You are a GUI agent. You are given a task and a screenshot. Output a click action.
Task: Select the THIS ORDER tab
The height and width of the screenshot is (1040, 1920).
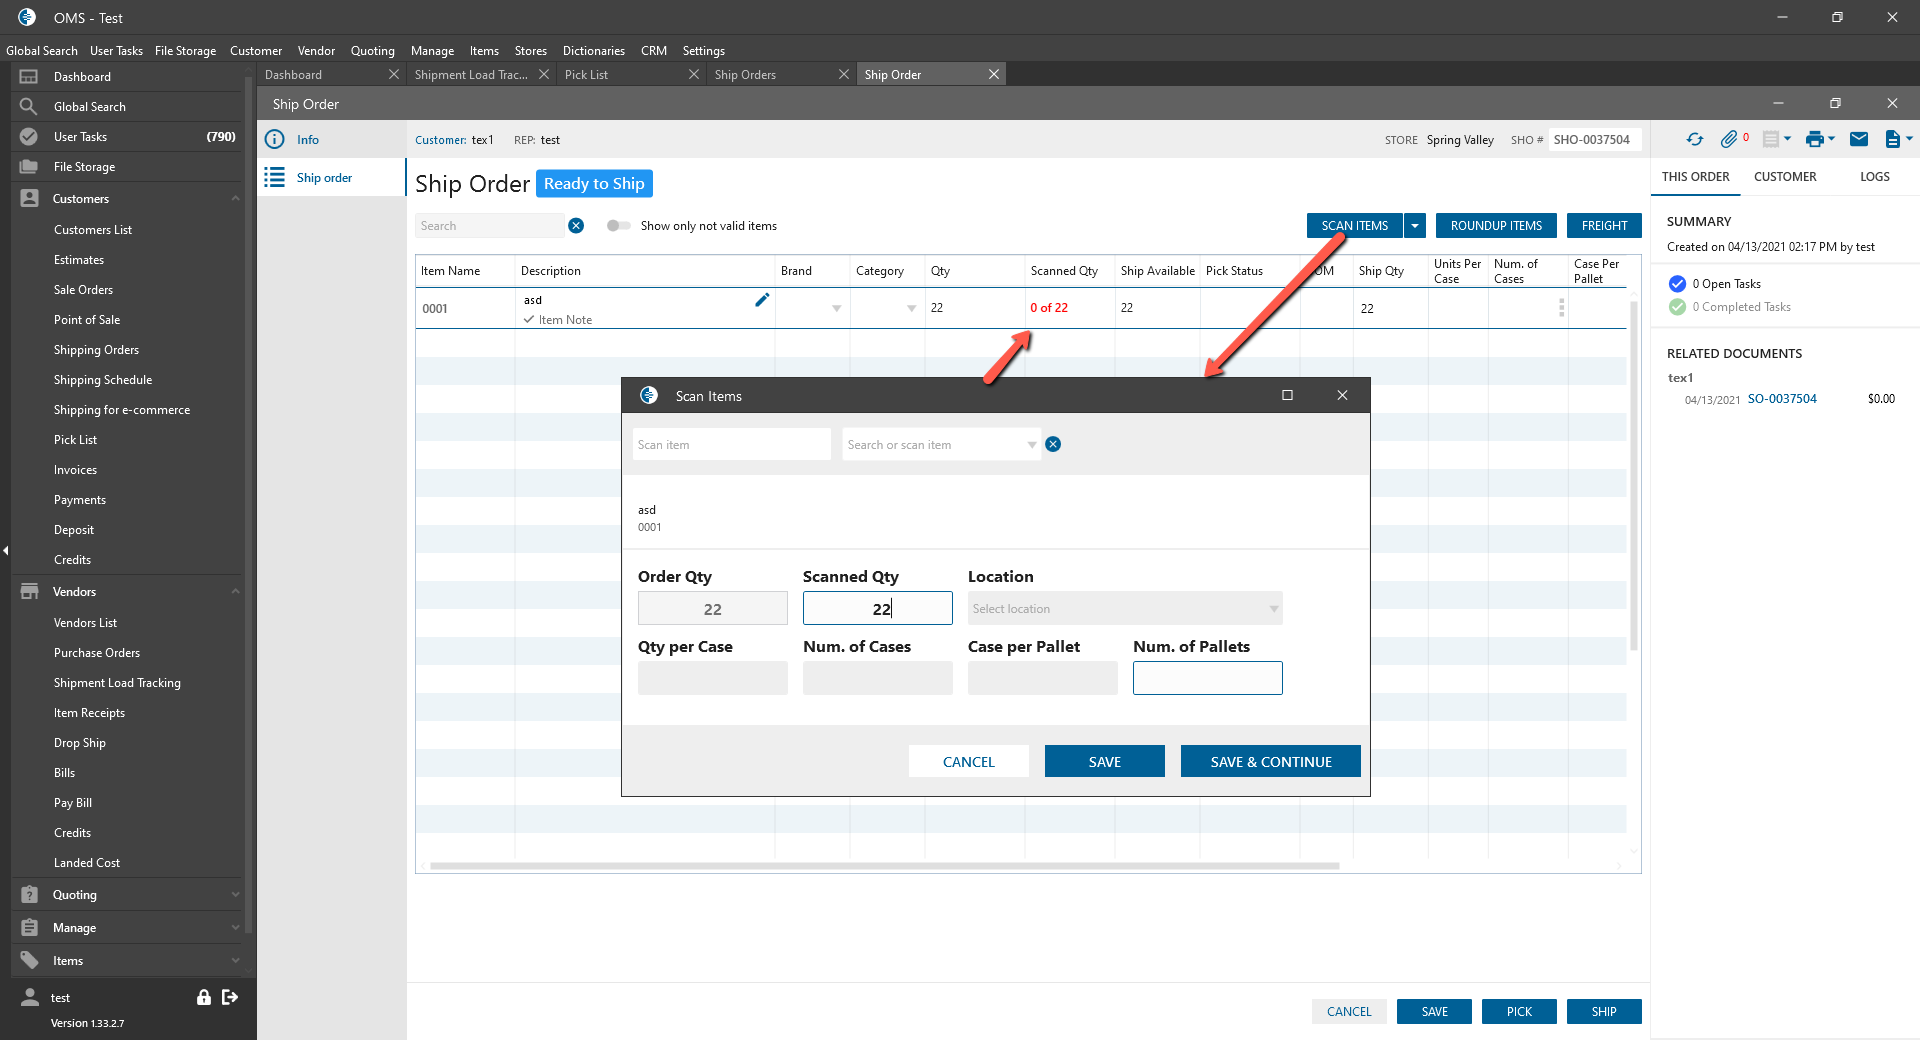[x=1695, y=177]
